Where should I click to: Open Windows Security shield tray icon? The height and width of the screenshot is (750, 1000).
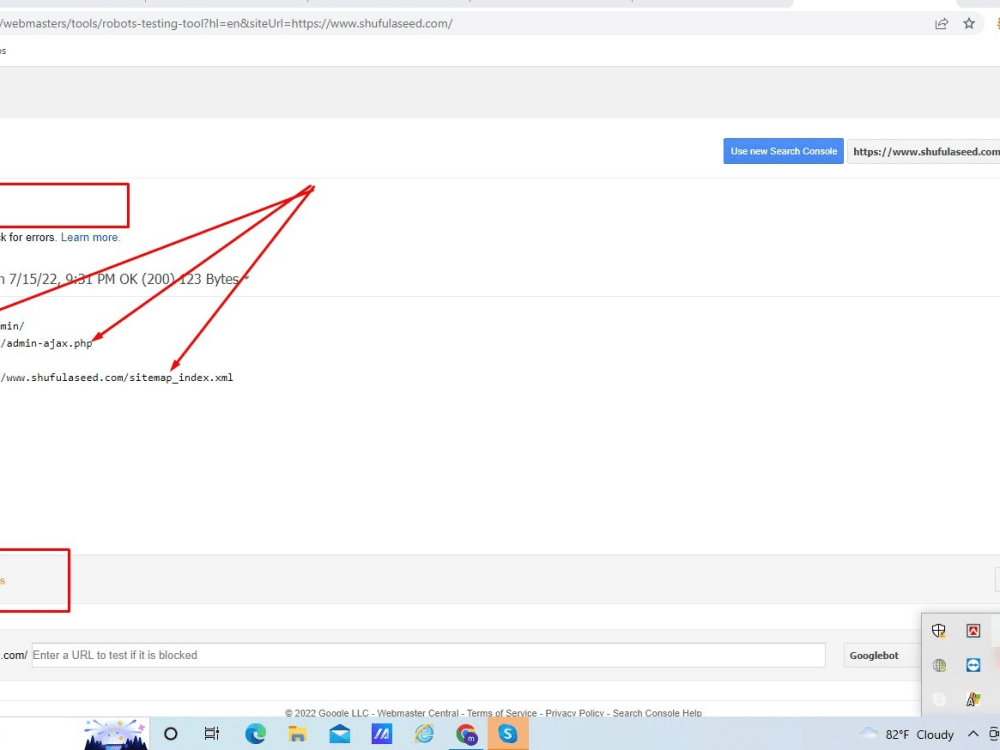tap(938, 631)
